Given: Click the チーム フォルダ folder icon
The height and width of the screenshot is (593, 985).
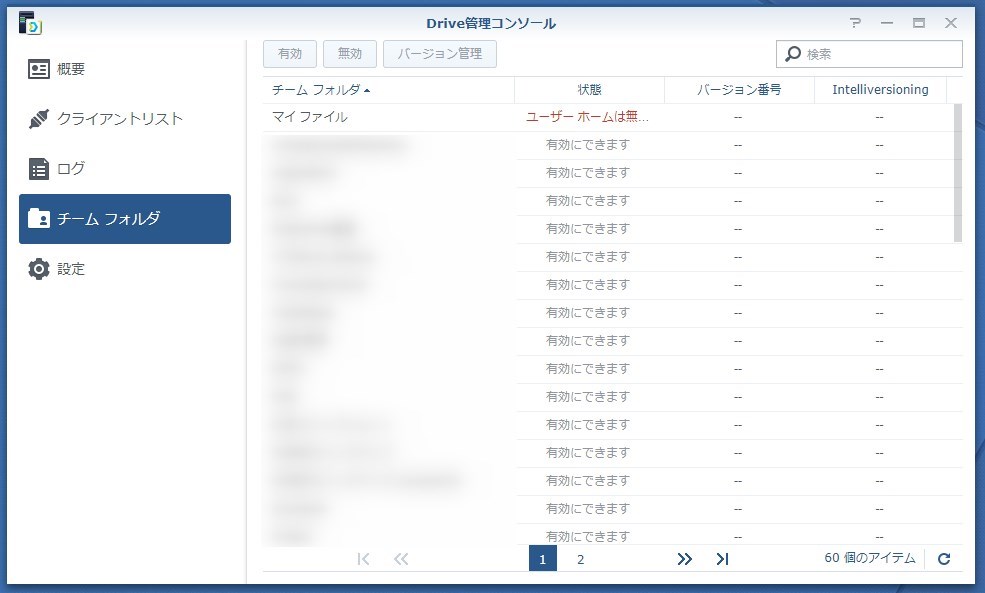Looking at the screenshot, I should pos(39,219).
